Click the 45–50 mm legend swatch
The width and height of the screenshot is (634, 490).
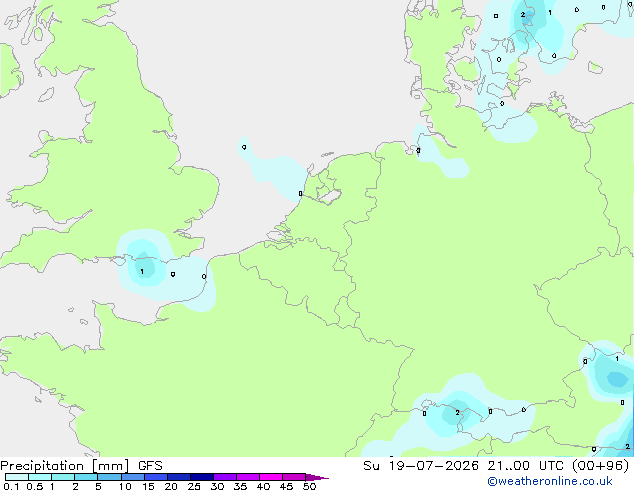tap(294, 477)
